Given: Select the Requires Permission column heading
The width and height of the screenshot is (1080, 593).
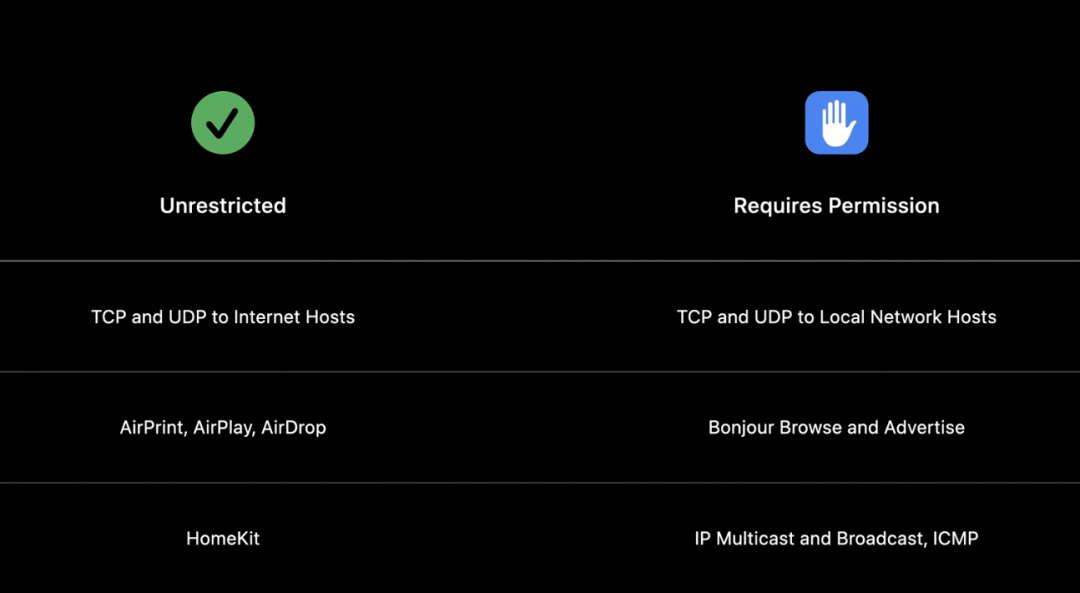Looking at the screenshot, I should click(x=836, y=206).
